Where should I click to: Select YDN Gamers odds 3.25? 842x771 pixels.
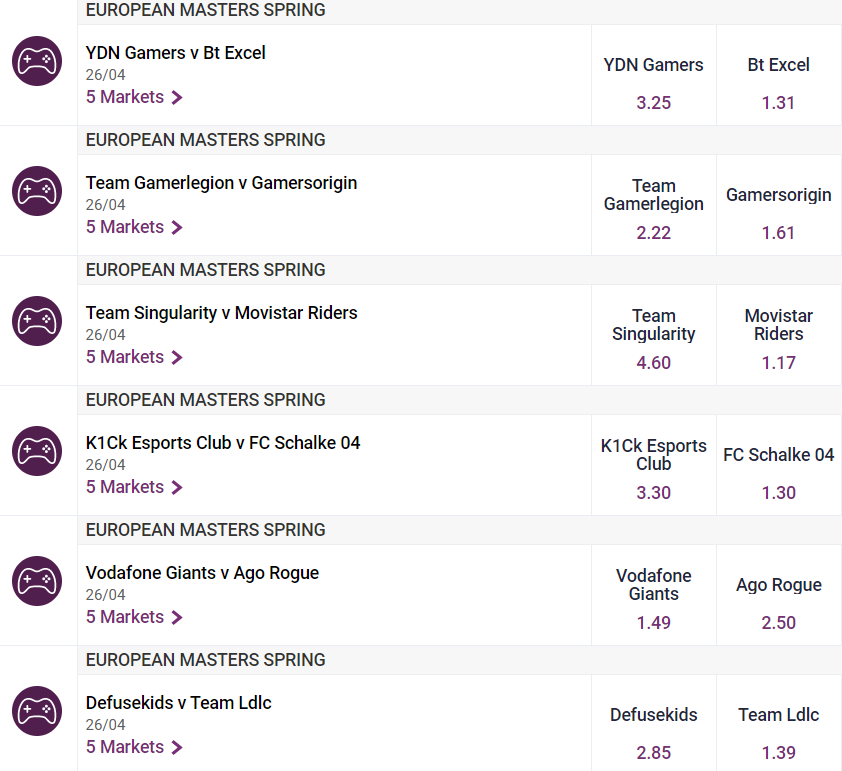tap(654, 75)
